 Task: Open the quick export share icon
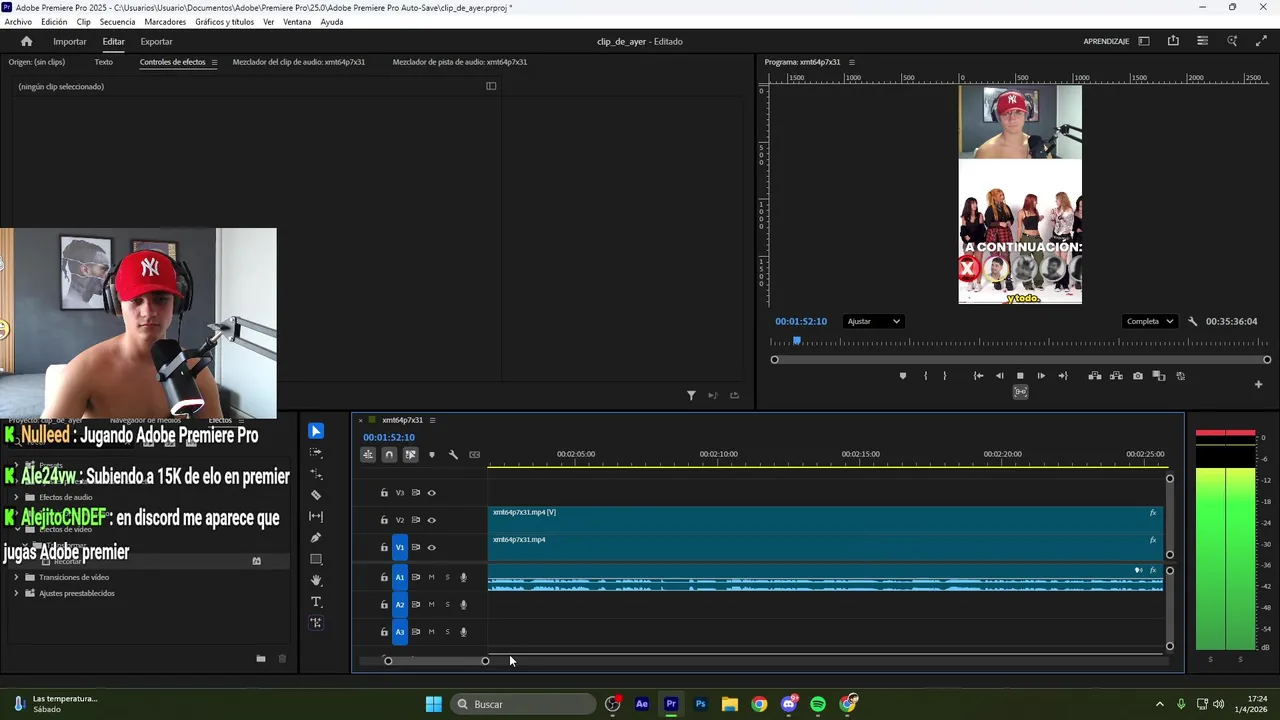click(x=1173, y=41)
